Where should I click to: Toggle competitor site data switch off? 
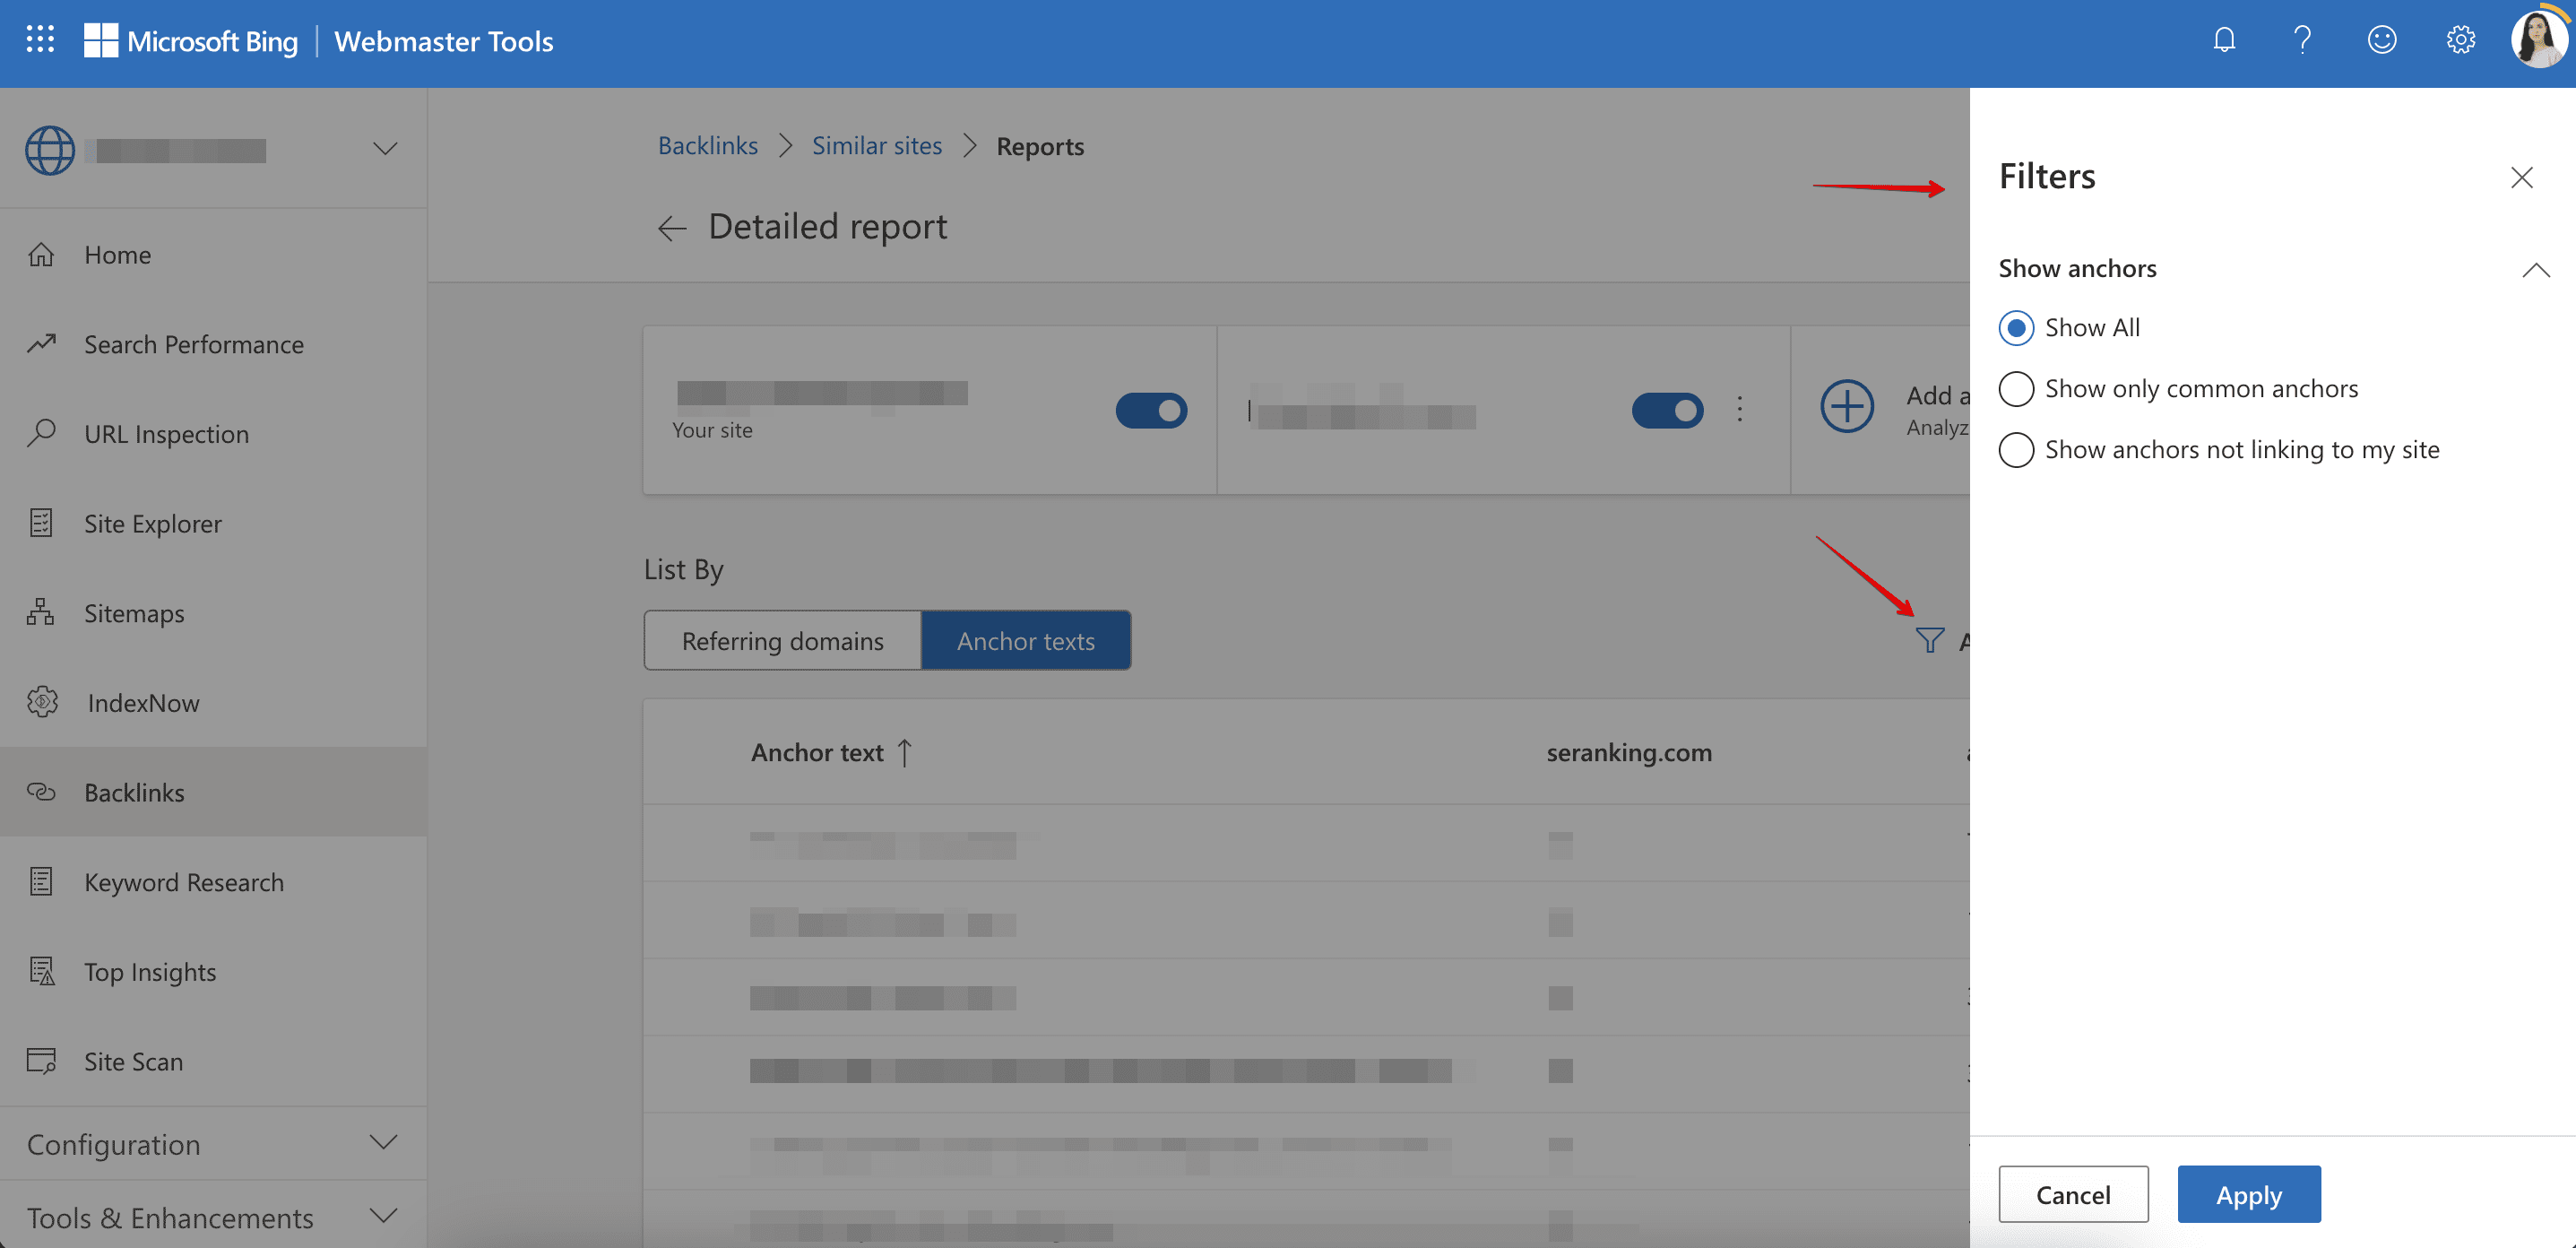(x=1666, y=410)
